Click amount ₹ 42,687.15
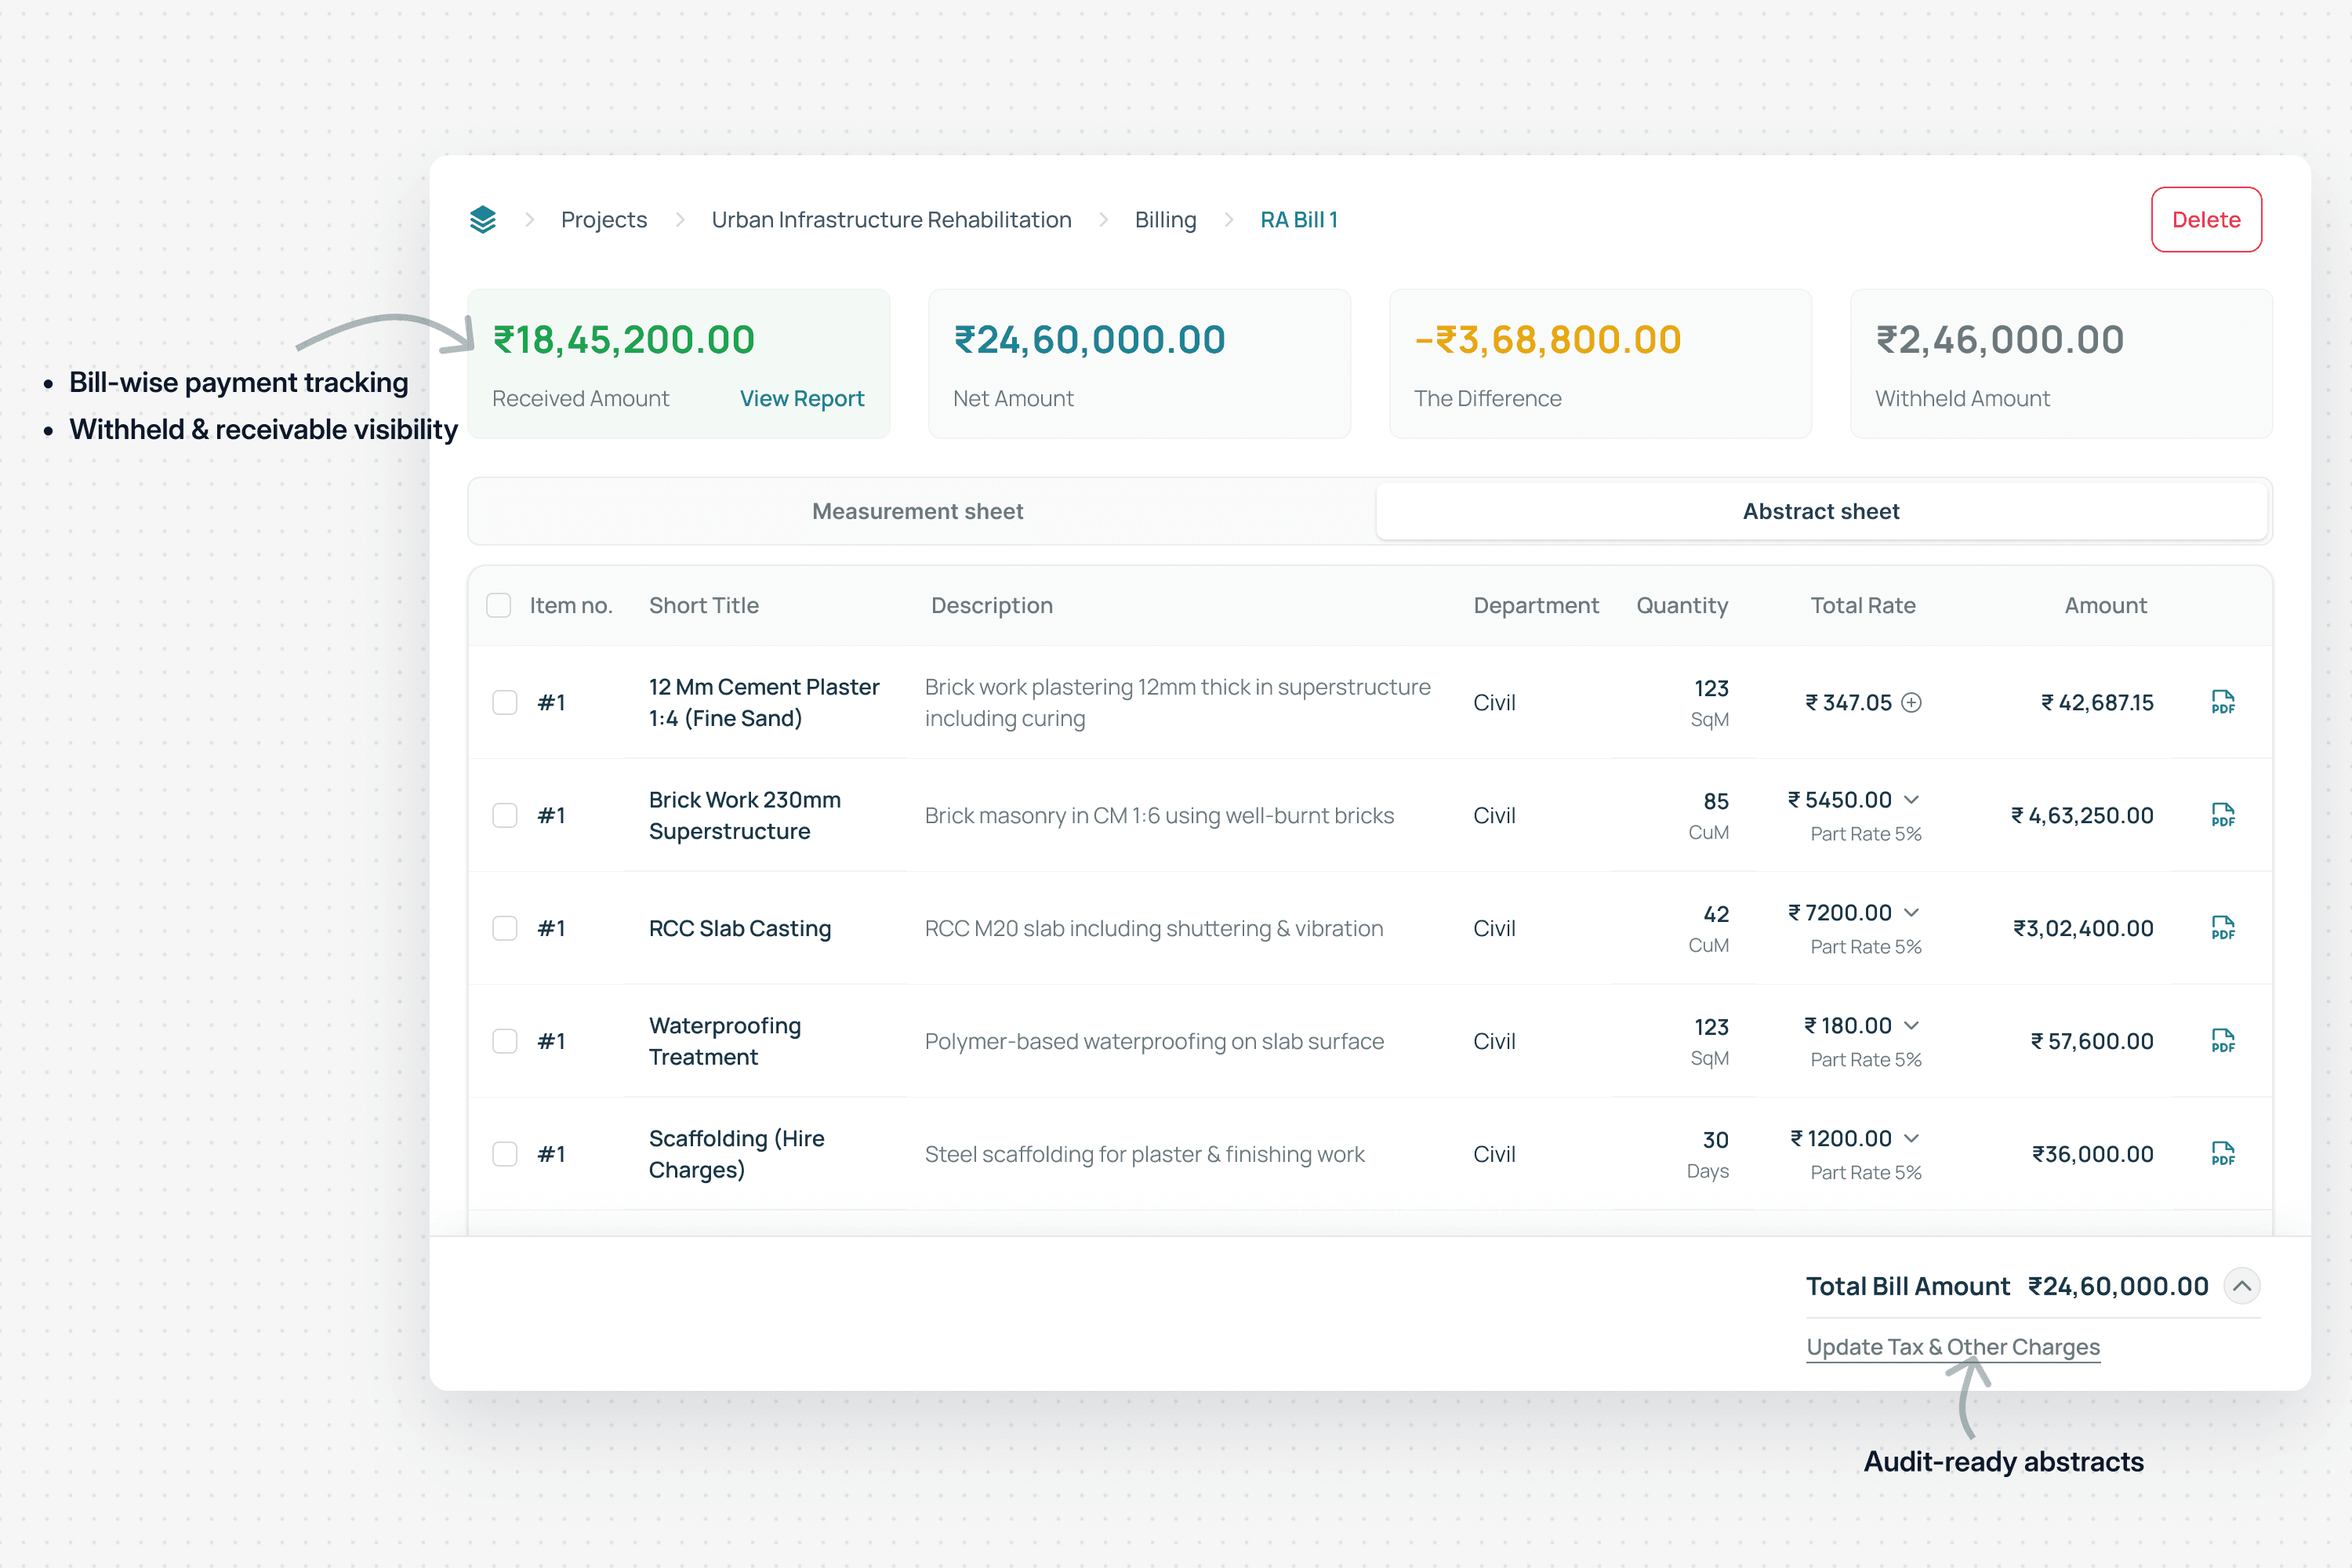This screenshot has width=2352, height=1568. [x=2097, y=702]
